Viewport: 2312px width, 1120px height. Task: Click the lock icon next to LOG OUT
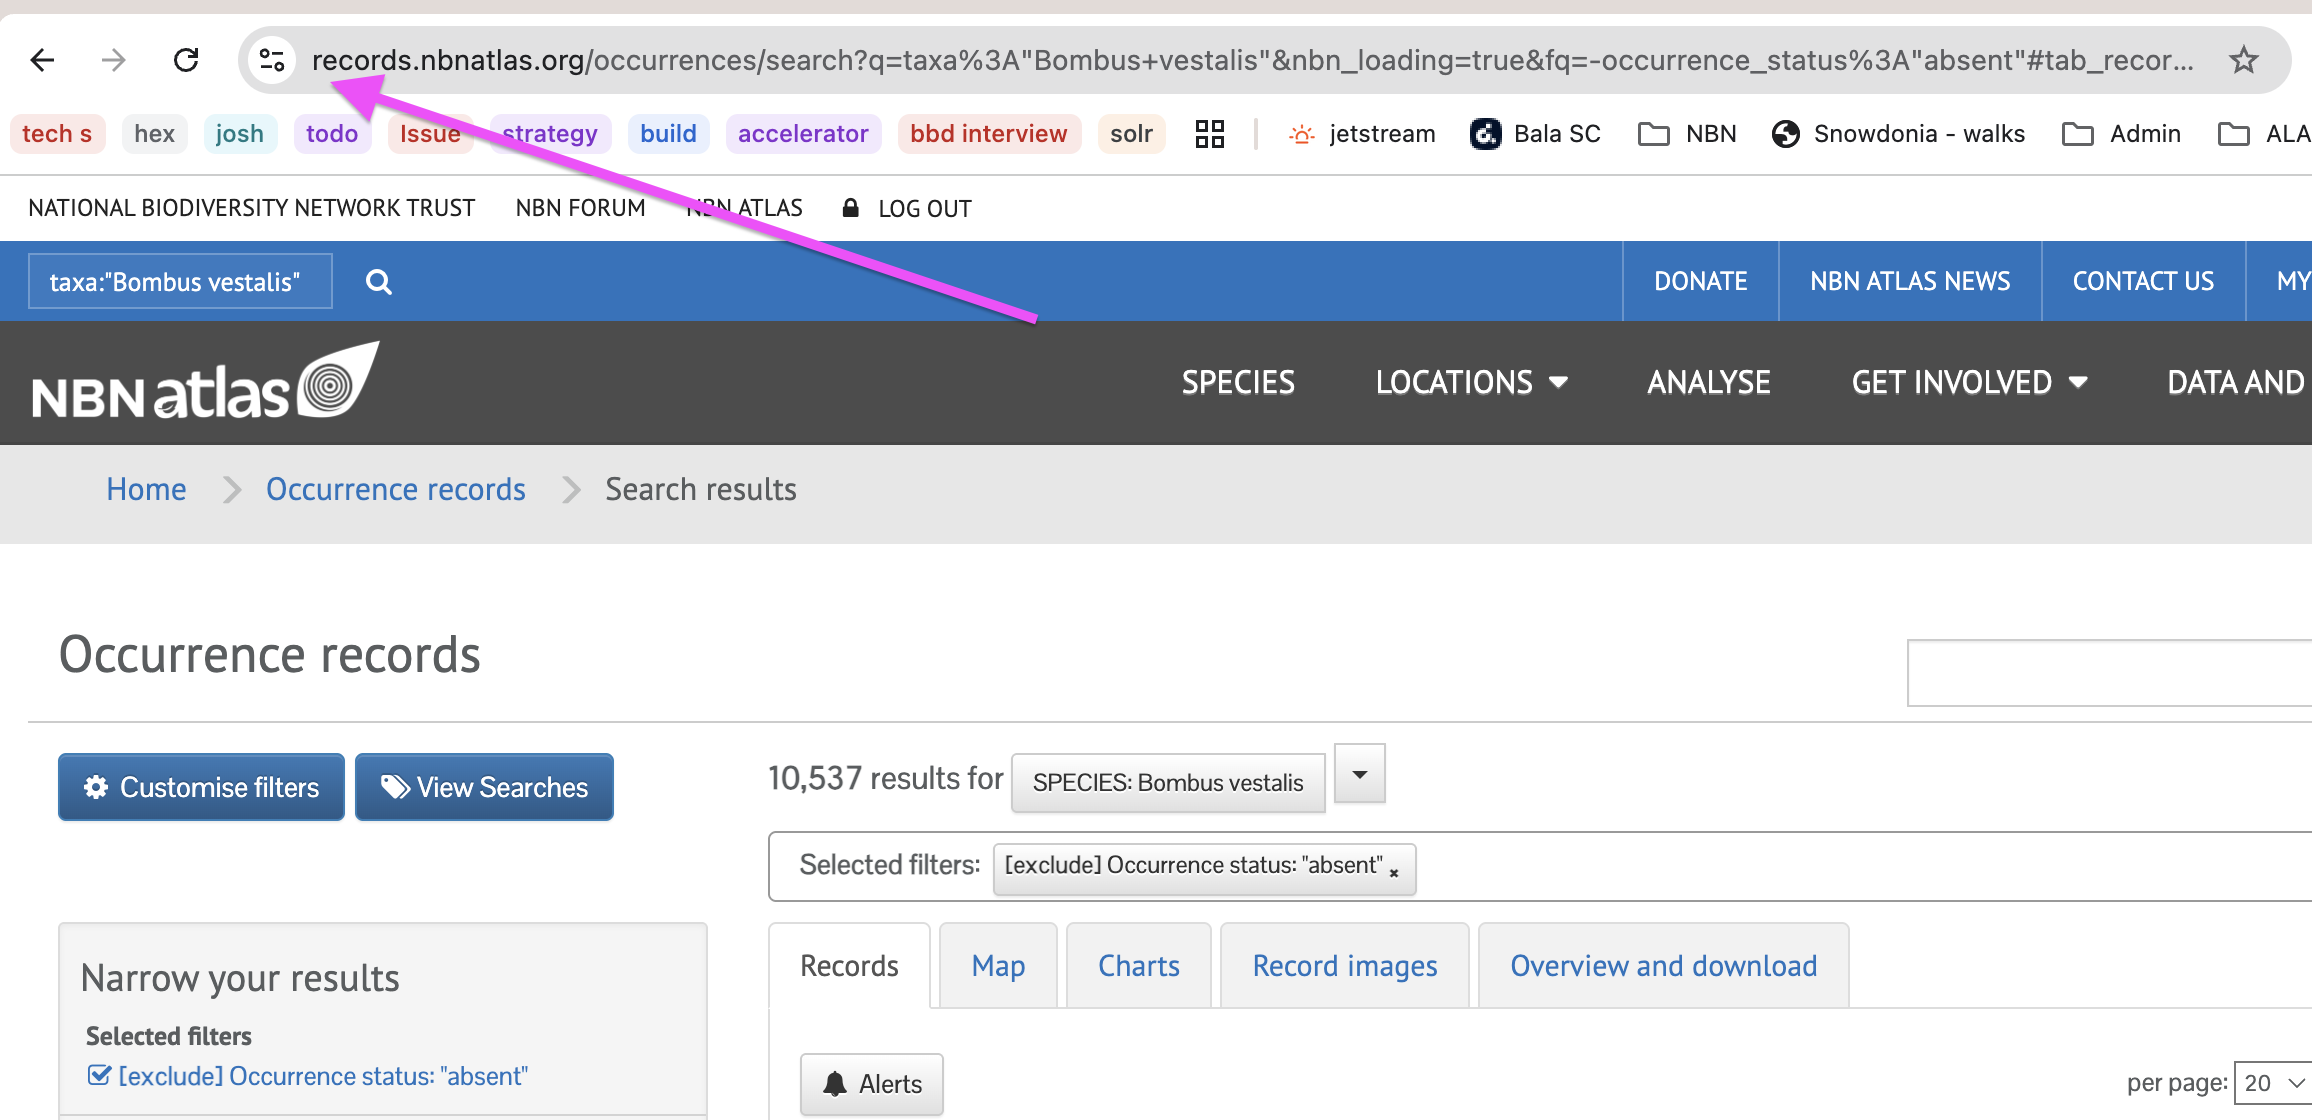[x=851, y=208]
